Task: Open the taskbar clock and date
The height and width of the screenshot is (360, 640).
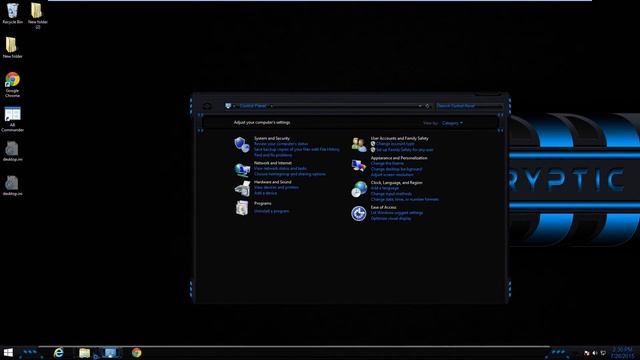Action: (622, 353)
